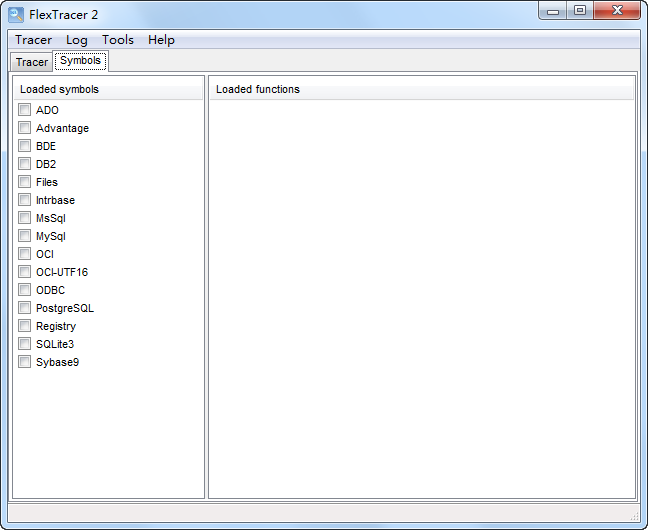Open the Help menu
Screen dimensions: 648x530
(x=161, y=40)
